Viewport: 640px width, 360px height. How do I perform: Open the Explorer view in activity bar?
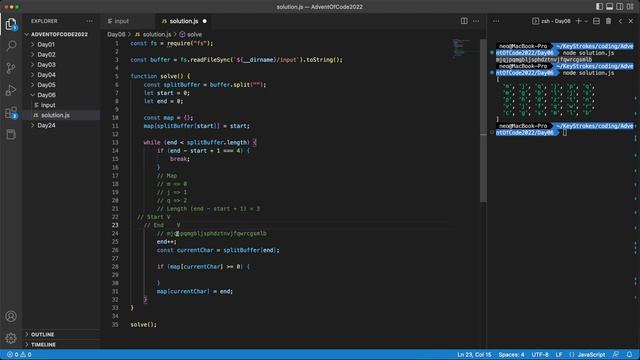[x=11, y=24]
